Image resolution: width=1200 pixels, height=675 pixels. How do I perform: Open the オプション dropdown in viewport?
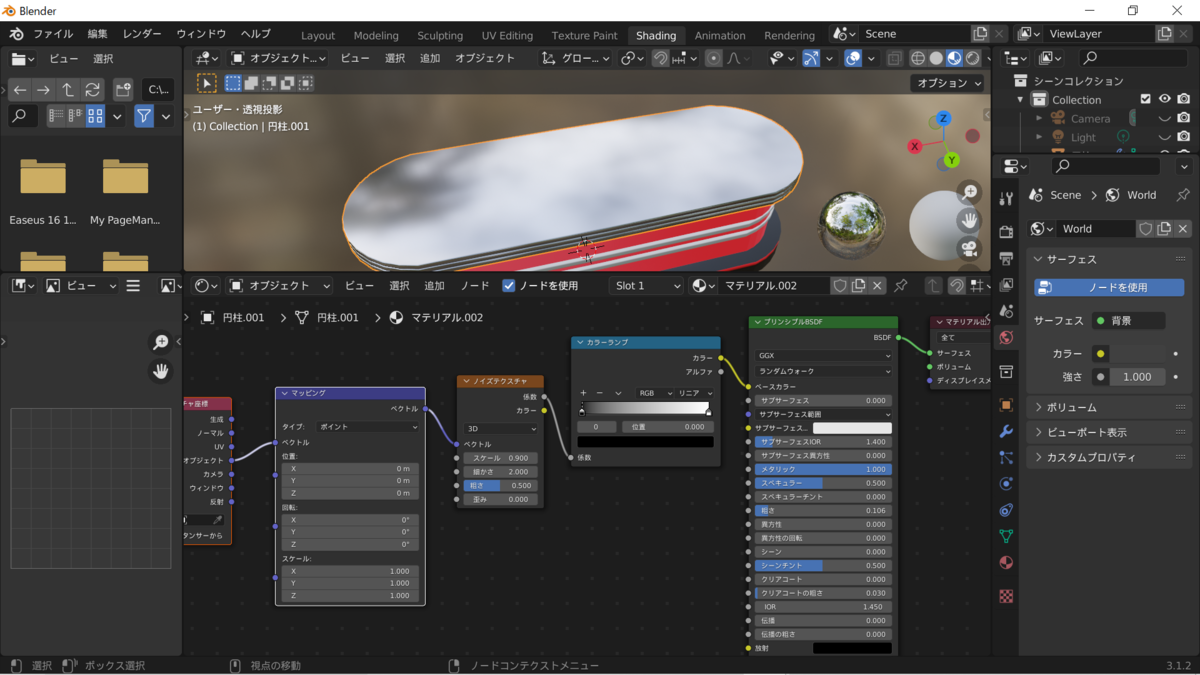click(x=947, y=83)
